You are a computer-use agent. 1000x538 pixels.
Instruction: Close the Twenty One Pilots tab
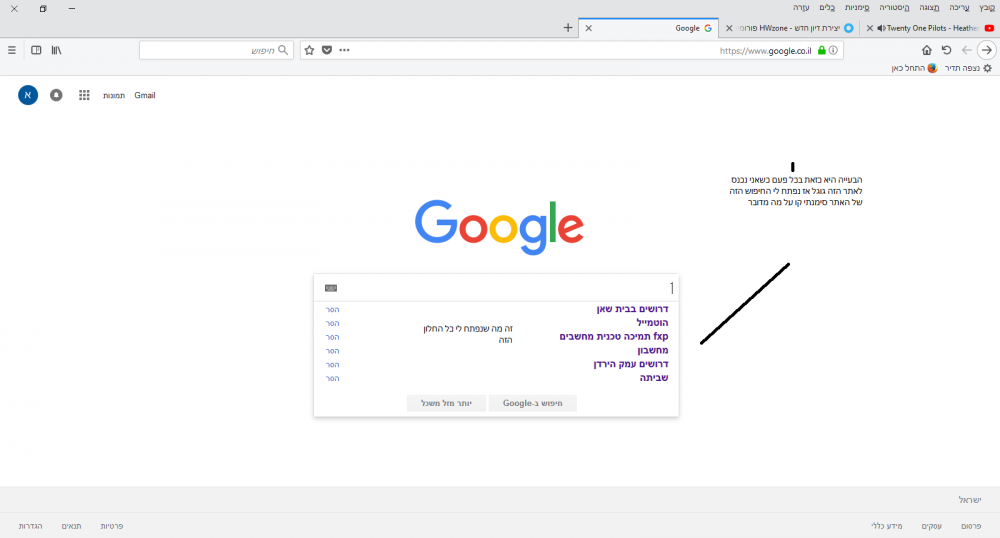[x=869, y=28]
